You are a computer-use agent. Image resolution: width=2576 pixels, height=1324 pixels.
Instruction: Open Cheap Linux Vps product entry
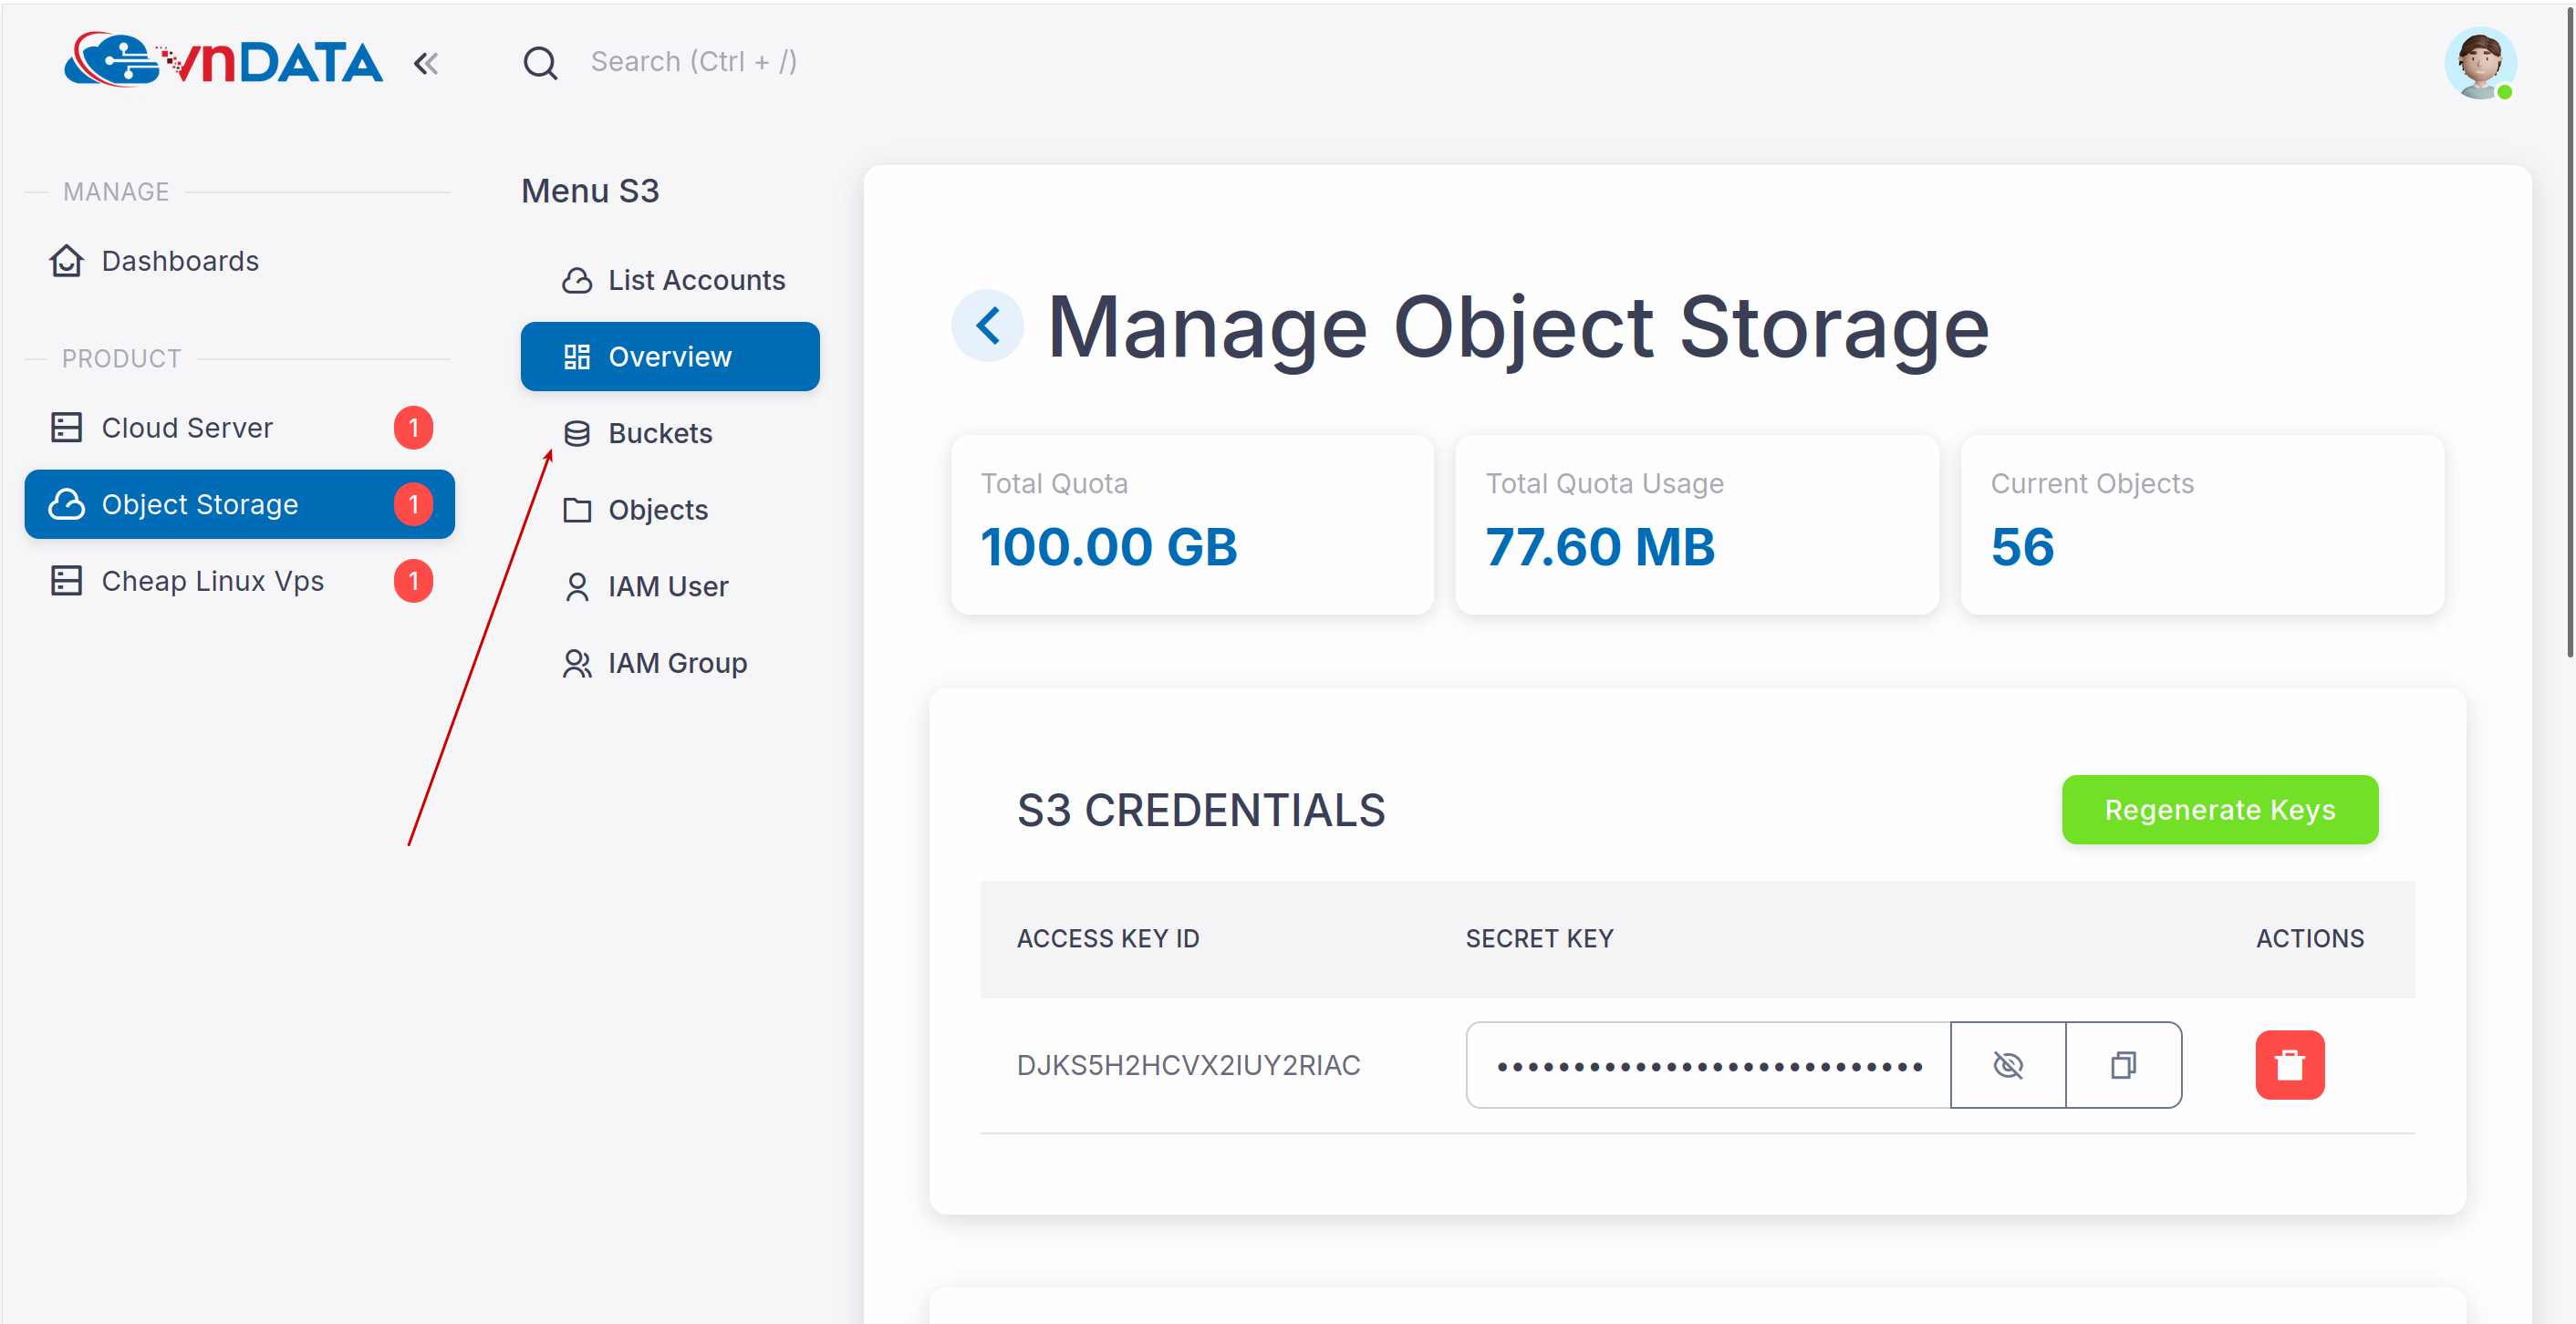click(x=212, y=581)
